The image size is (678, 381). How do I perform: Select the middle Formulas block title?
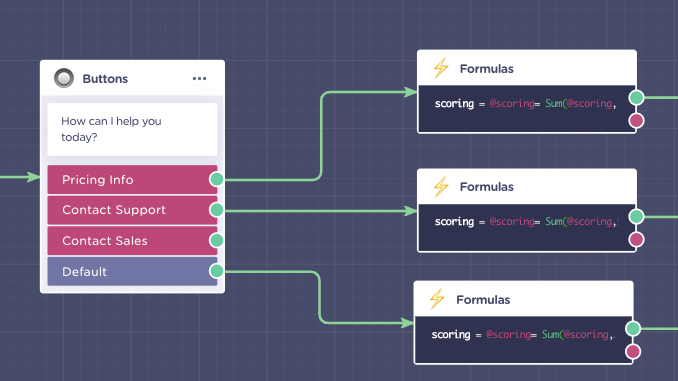486,187
